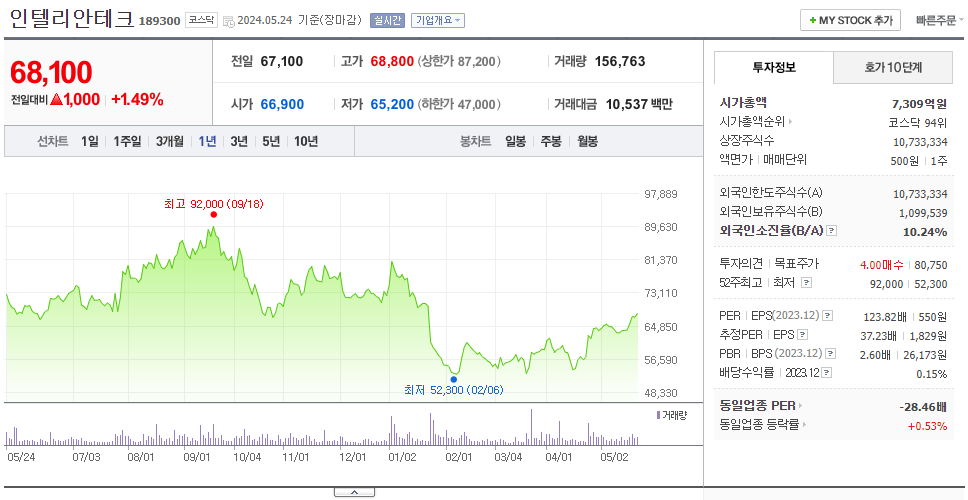The height and width of the screenshot is (500, 968).
Task: Open help icon next to PER EPS(2023.12)
Action: pos(827,316)
